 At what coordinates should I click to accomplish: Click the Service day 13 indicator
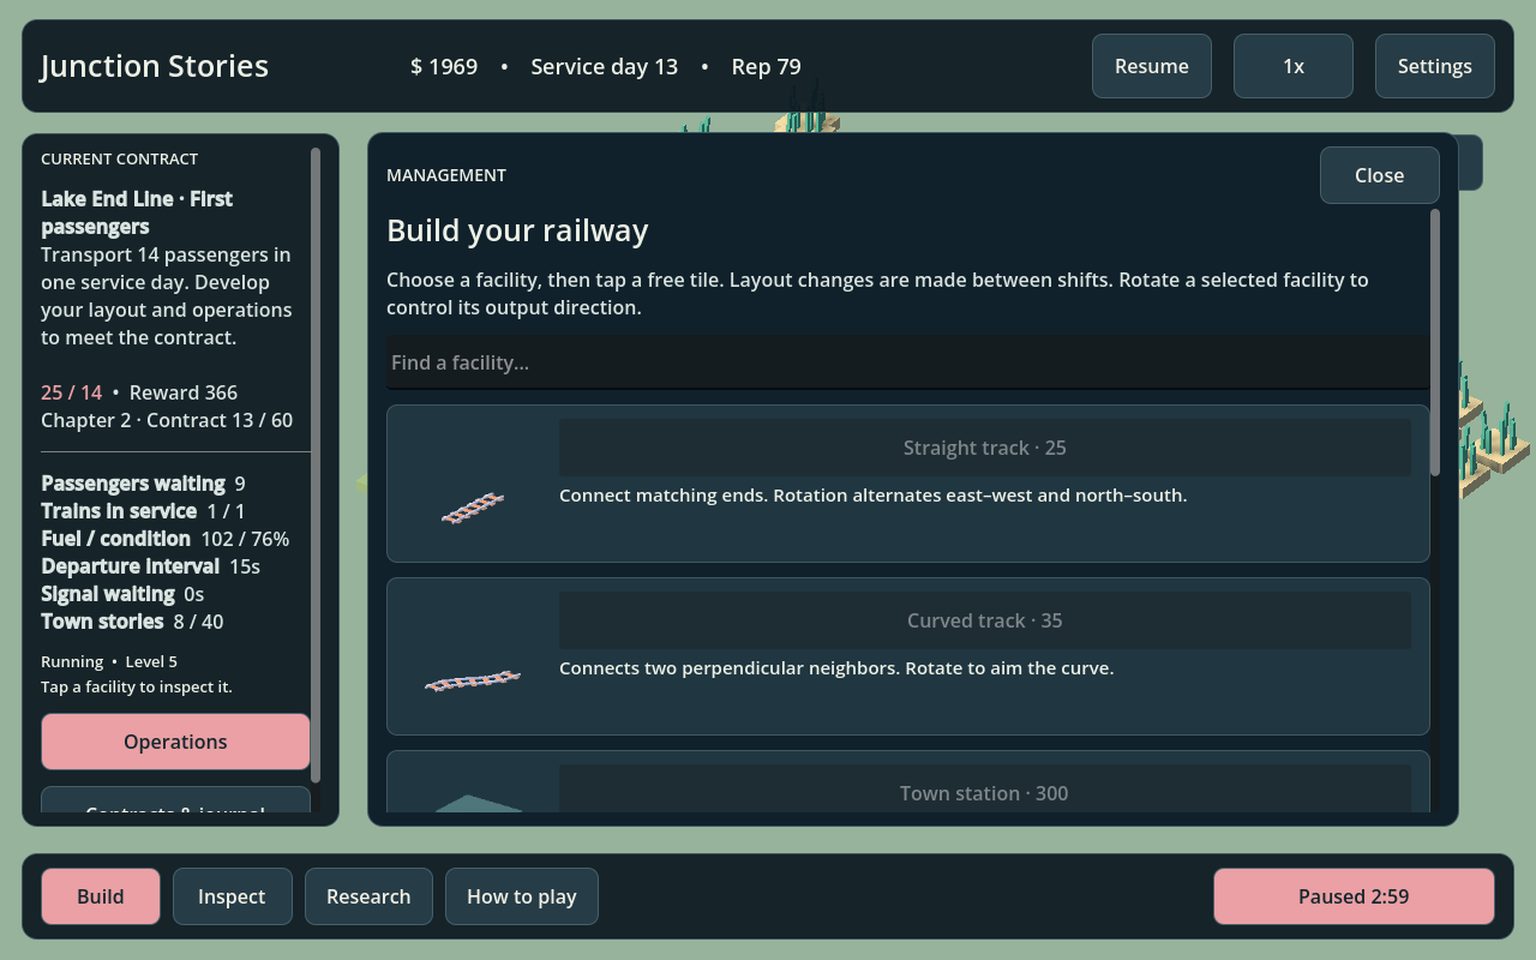click(604, 66)
